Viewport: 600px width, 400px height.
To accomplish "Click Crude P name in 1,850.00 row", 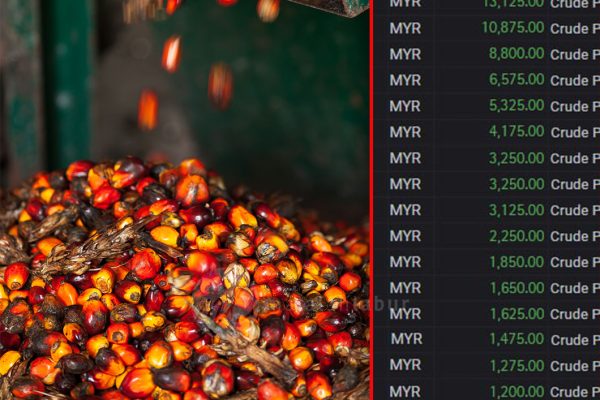I will pyautogui.click(x=575, y=262).
